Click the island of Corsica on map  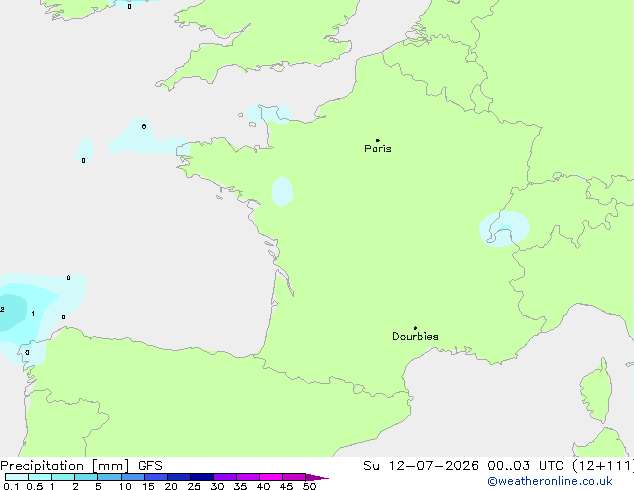pyautogui.click(x=596, y=392)
